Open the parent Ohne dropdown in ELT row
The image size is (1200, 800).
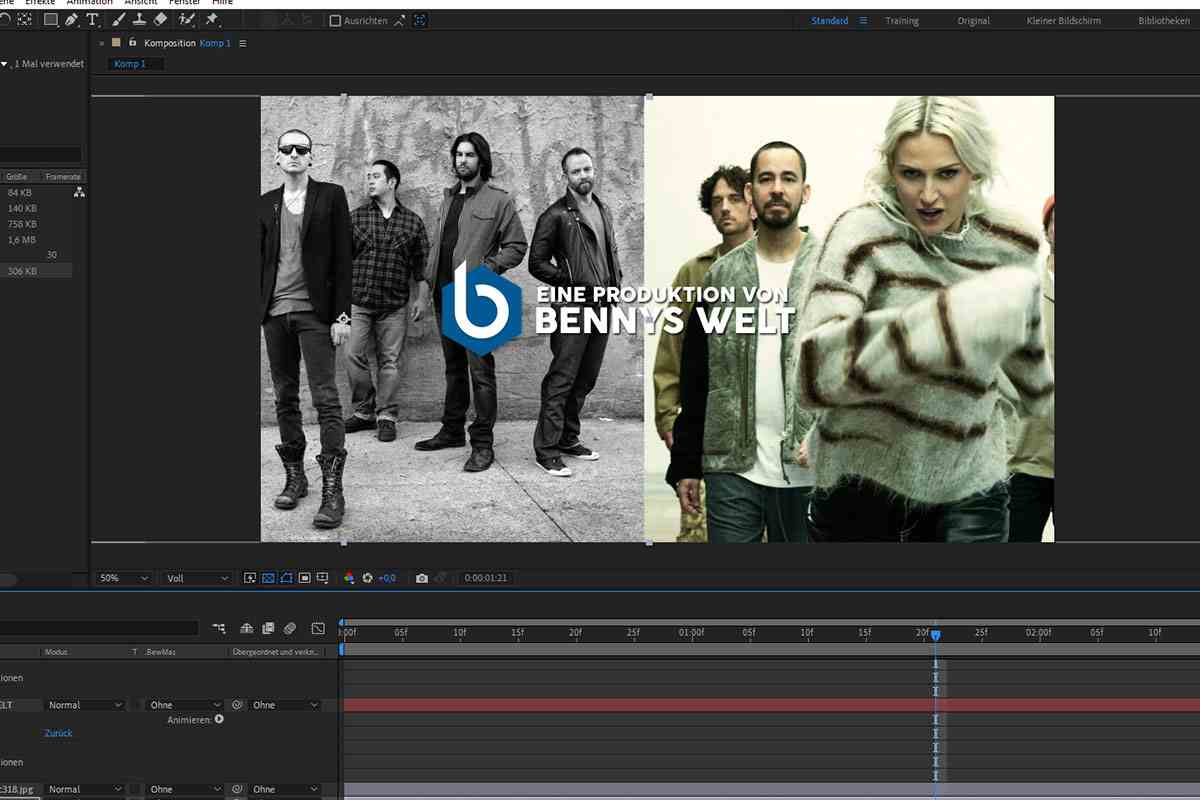click(x=285, y=705)
